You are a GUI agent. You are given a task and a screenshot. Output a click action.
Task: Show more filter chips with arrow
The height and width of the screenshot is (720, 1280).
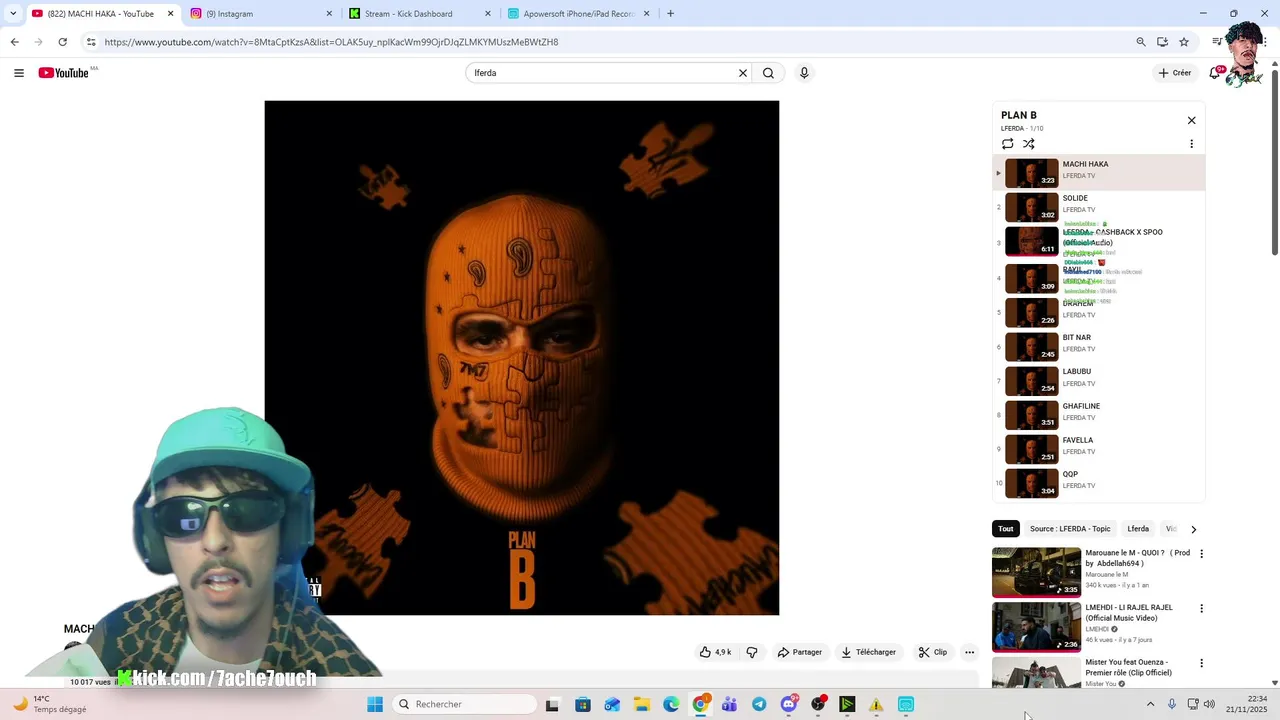tap(1193, 529)
